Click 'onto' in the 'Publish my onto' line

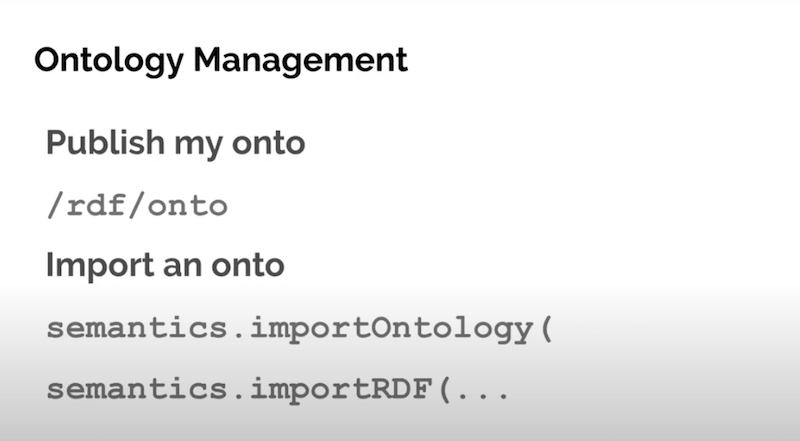pyautogui.click(x=268, y=143)
